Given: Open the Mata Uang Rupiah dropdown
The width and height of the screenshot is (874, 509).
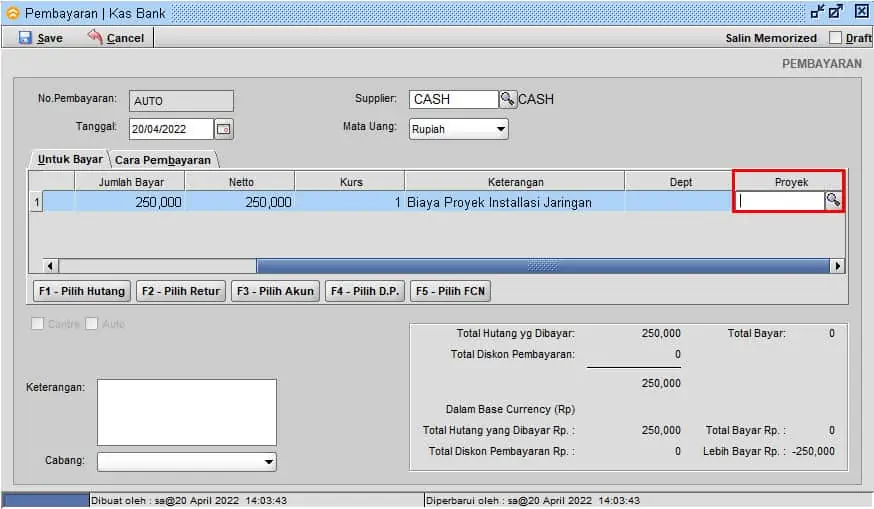Looking at the screenshot, I should (500, 129).
